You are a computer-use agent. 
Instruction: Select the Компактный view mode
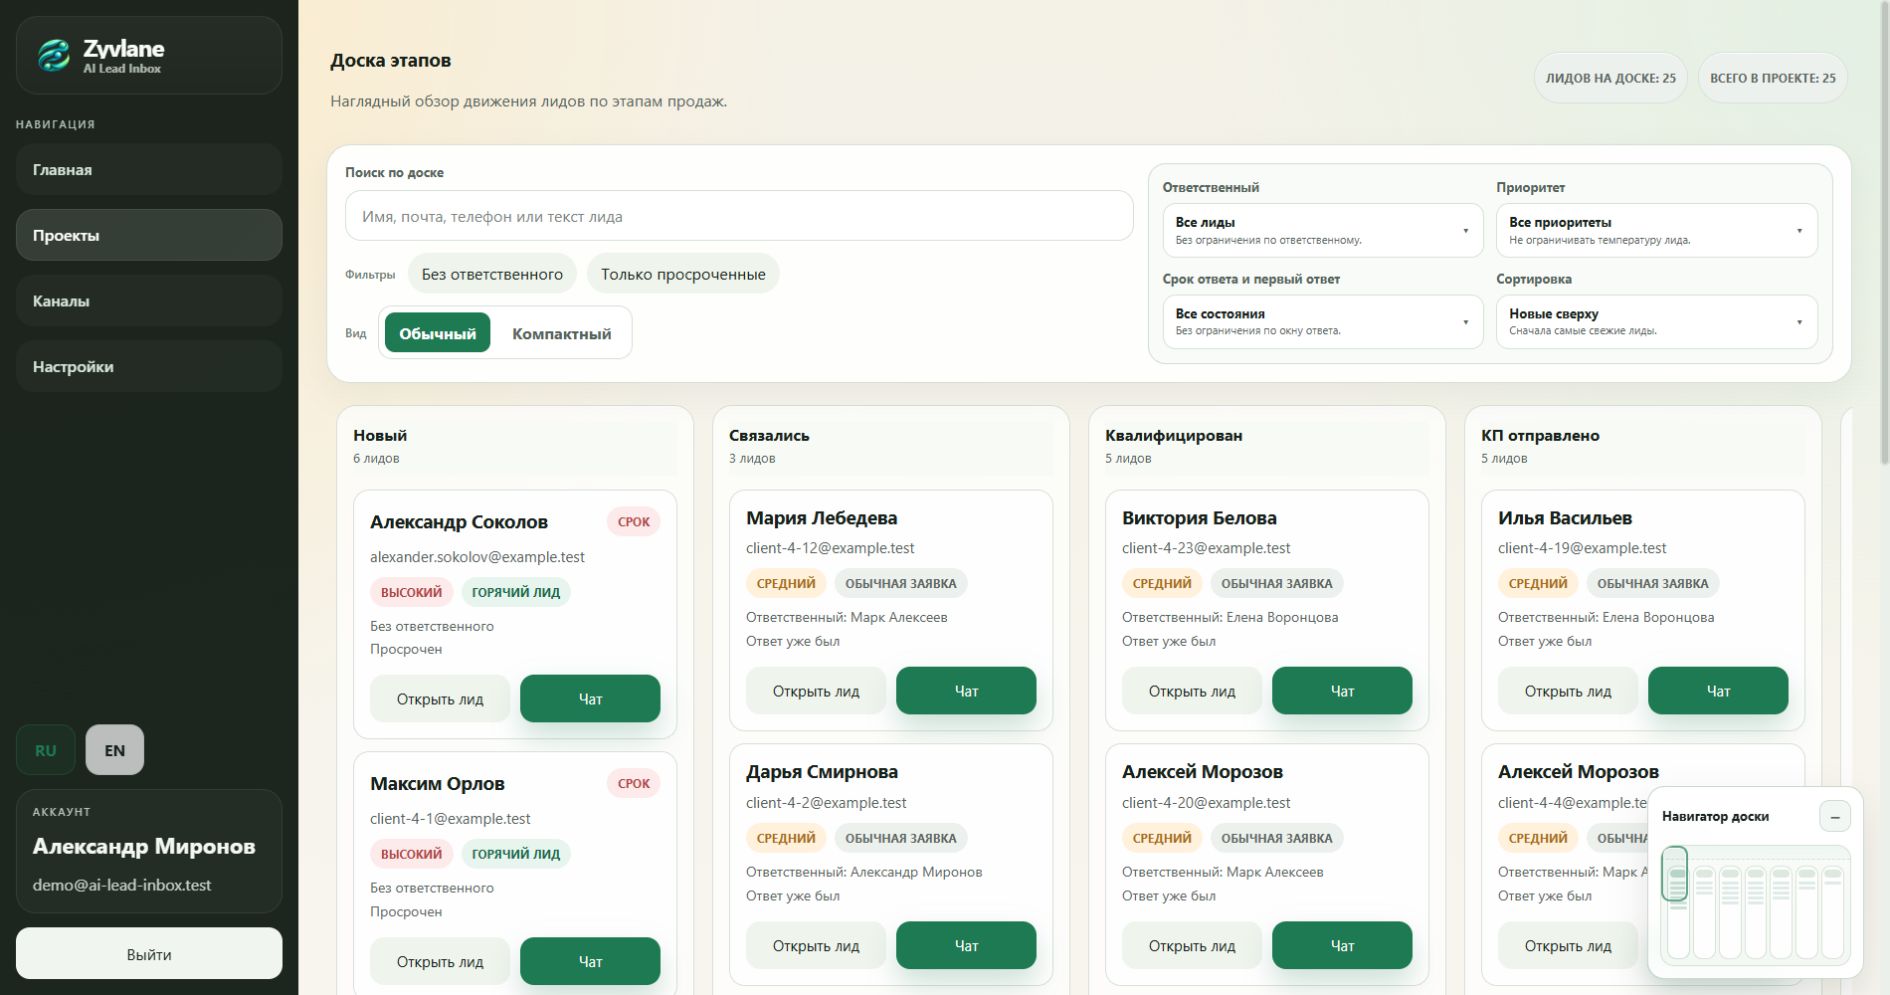[562, 333]
